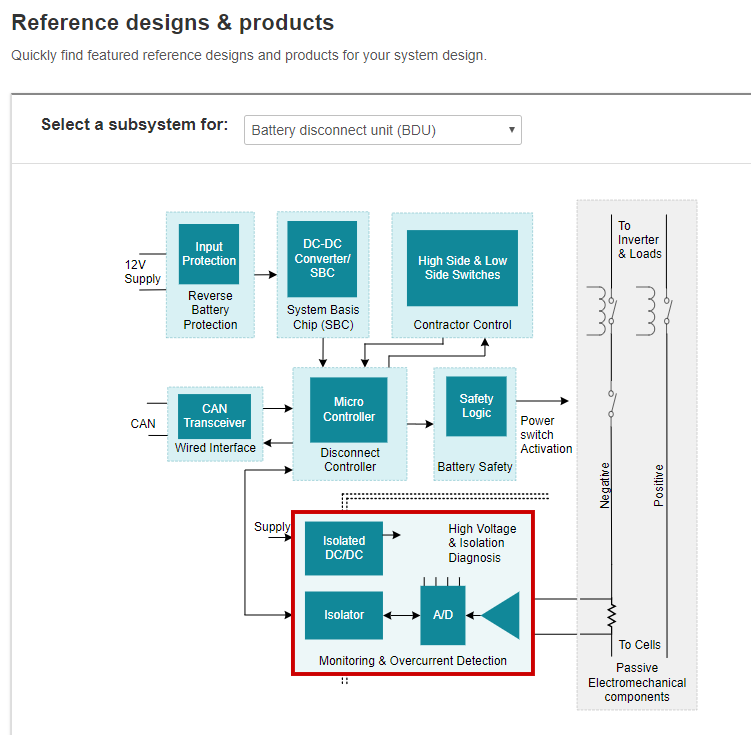Click the Input Protection block

click(209, 254)
